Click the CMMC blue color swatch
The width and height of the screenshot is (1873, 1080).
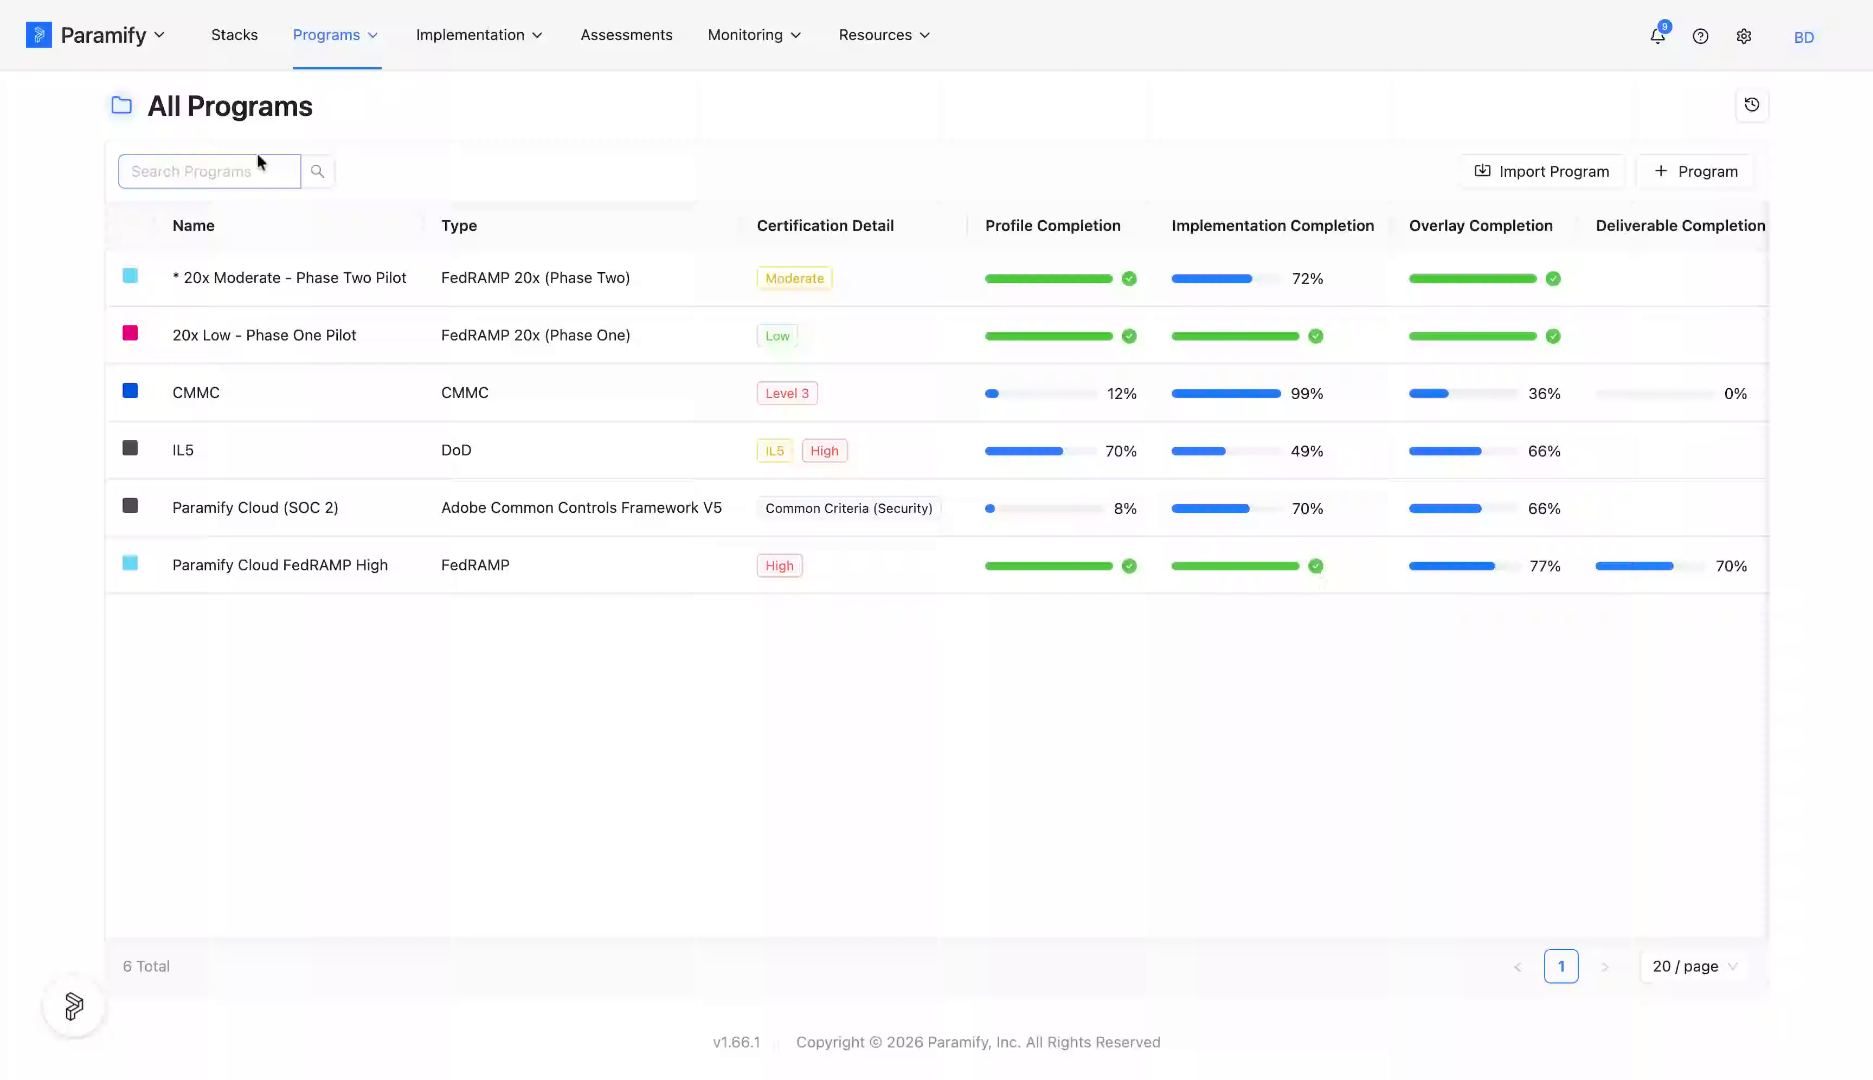[x=130, y=391]
